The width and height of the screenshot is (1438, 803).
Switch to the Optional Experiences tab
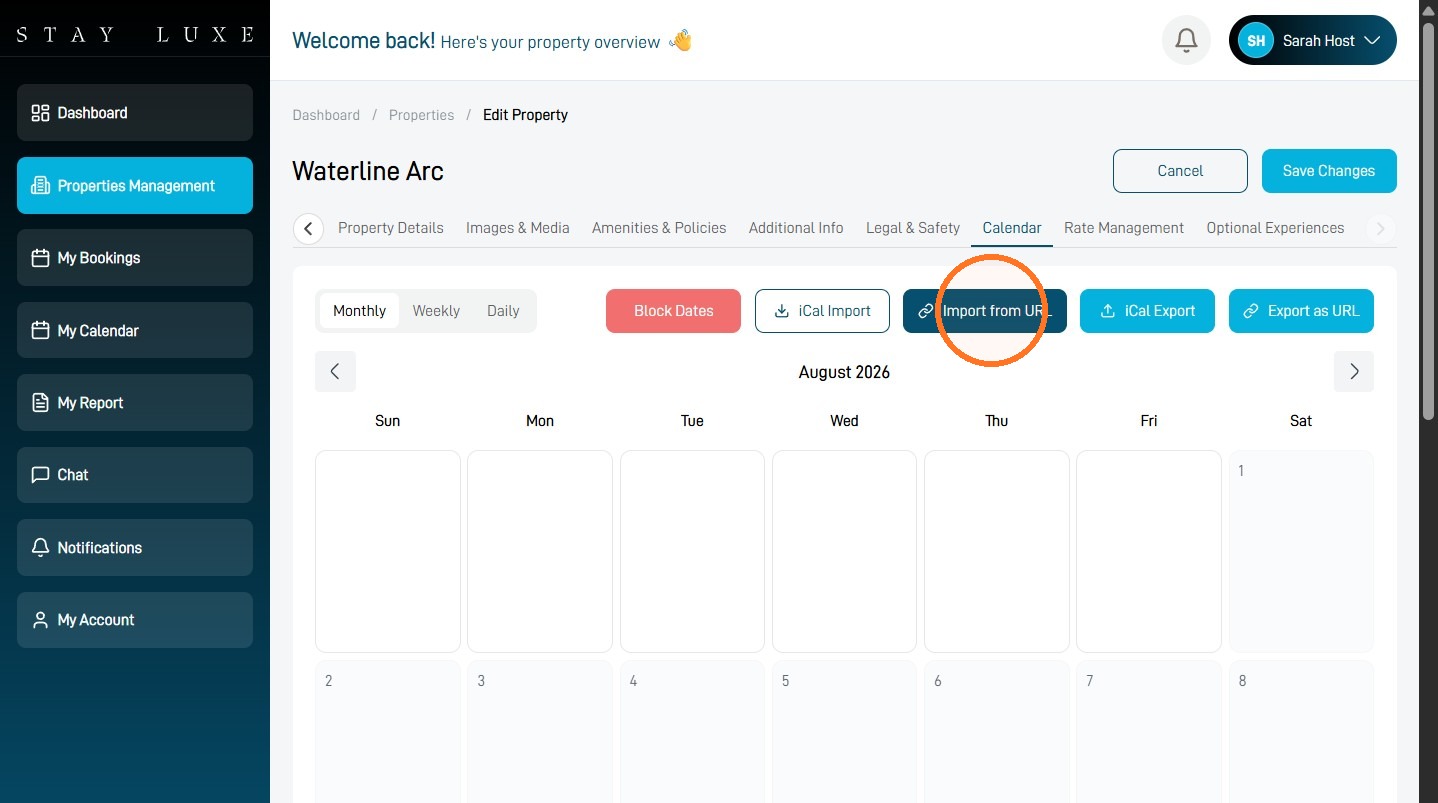(1275, 228)
